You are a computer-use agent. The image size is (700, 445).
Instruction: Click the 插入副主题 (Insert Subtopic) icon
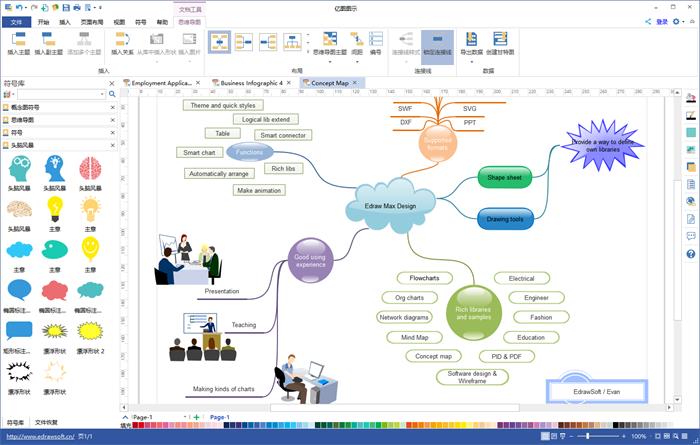tap(49, 43)
